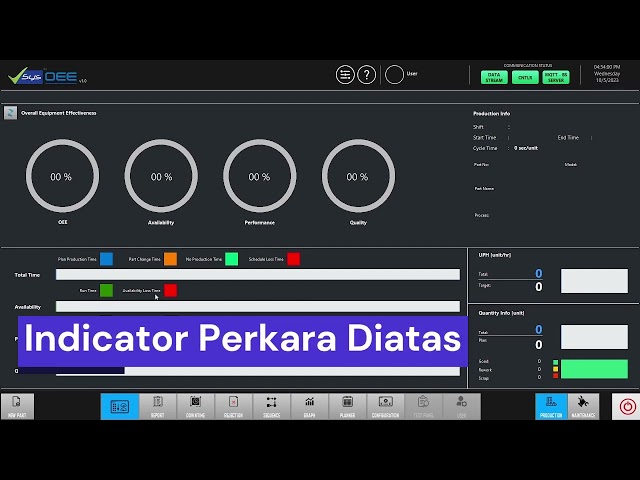The height and width of the screenshot is (480, 640).
Task: Click the 'Shift' label
Action: (478, 127)
